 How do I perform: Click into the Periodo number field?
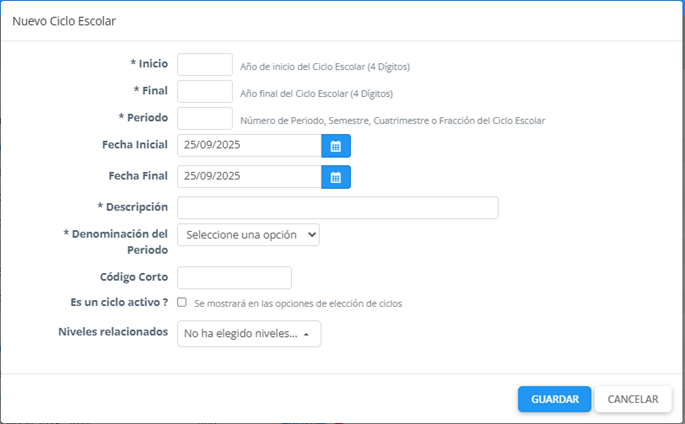(205, 119)
